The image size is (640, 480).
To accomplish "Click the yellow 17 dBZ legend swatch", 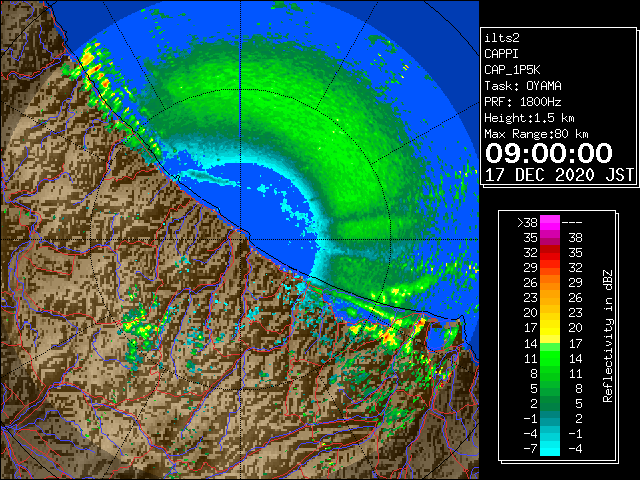I will (x=550, y=328).
